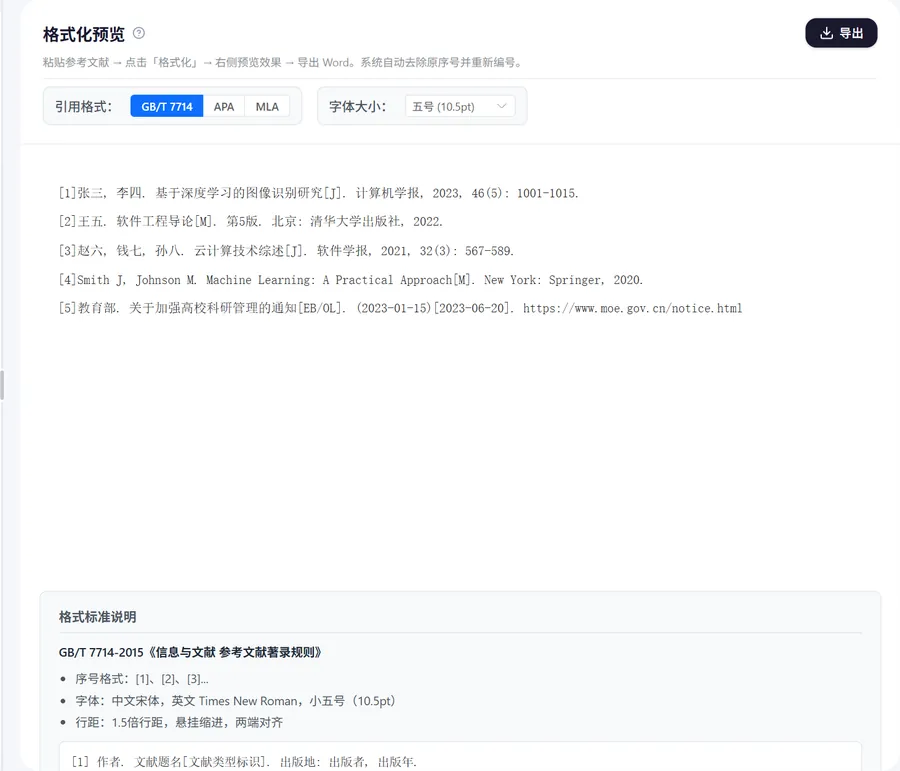Click the 字体：中文宋体 bullet line
Image resolution: width=900 pixels, height=771 pixels.
(x=235, y=701)
